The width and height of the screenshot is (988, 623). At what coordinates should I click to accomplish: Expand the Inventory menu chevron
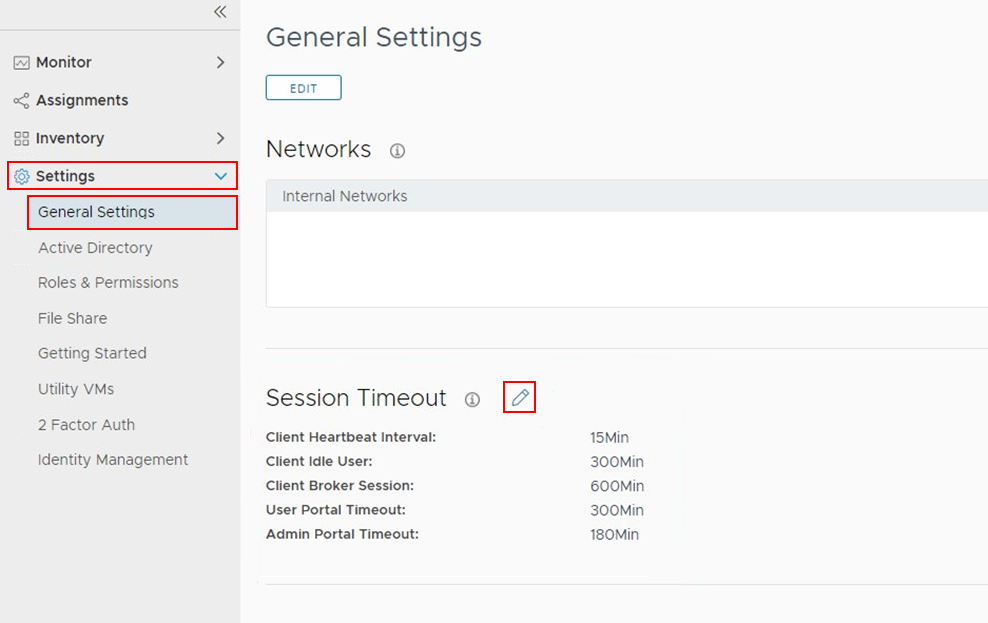pos(220,139)
